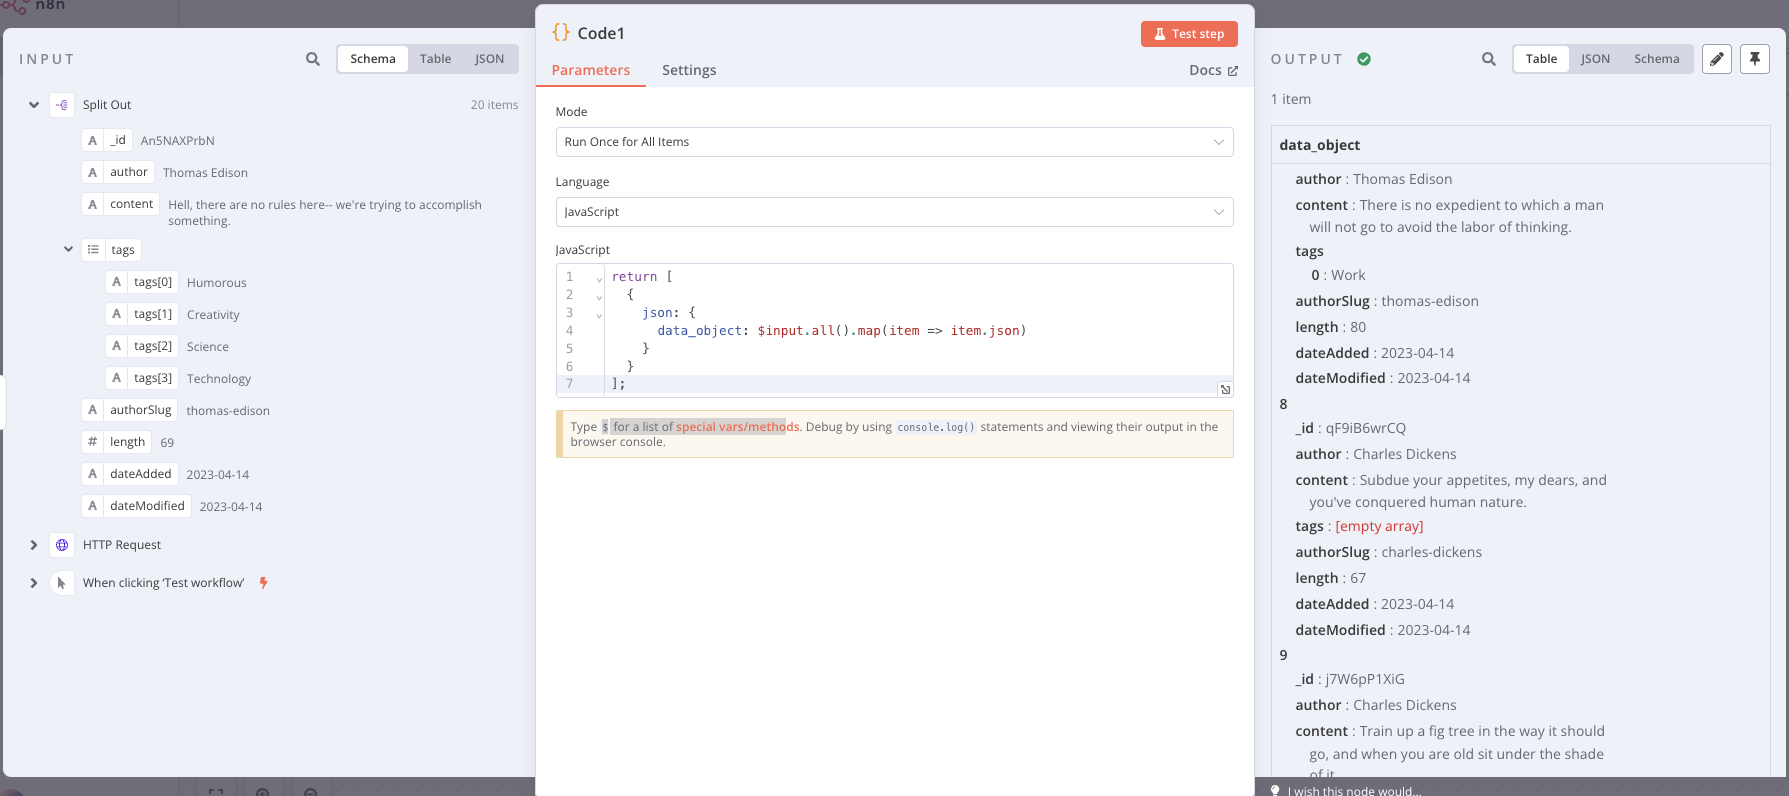1789x796 pixels.
Task: Collapse the tags array expander
Action: pos(68,250)
